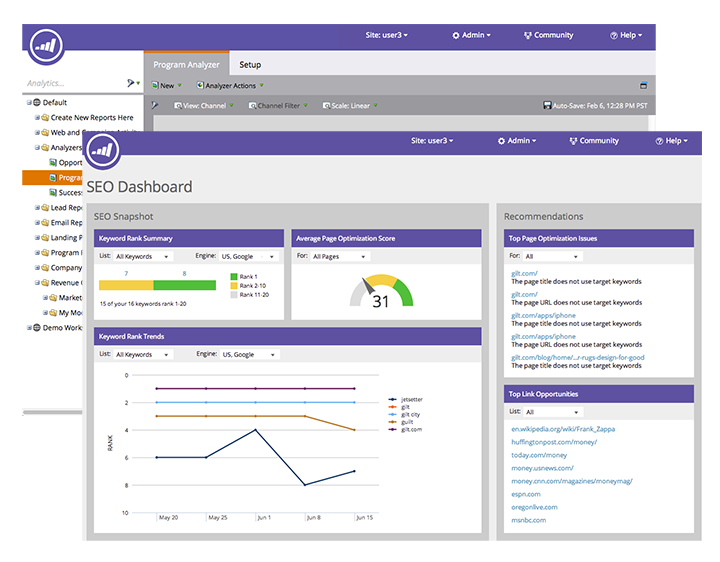Click the filter funnel icon beside View Channel
Viewport: 720px width, 562px height.
point(155,105)
